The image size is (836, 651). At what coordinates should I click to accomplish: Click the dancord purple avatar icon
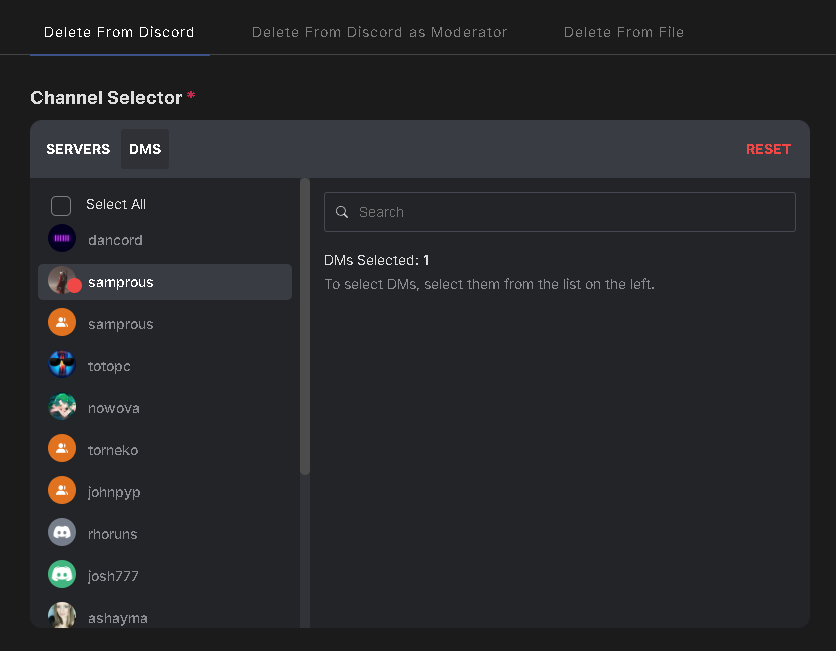(62, 238)
